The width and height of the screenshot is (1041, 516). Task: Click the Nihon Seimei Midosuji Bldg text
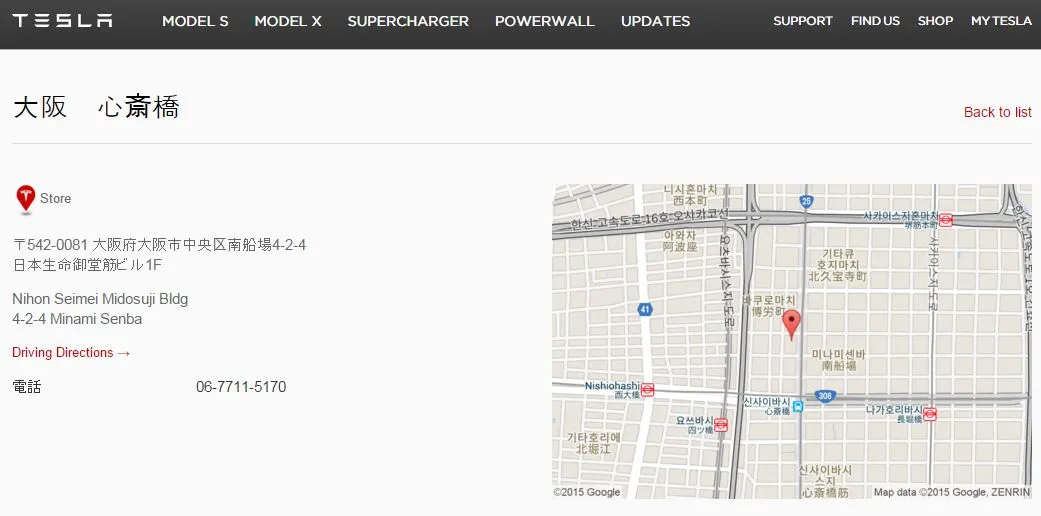point(100,299)
